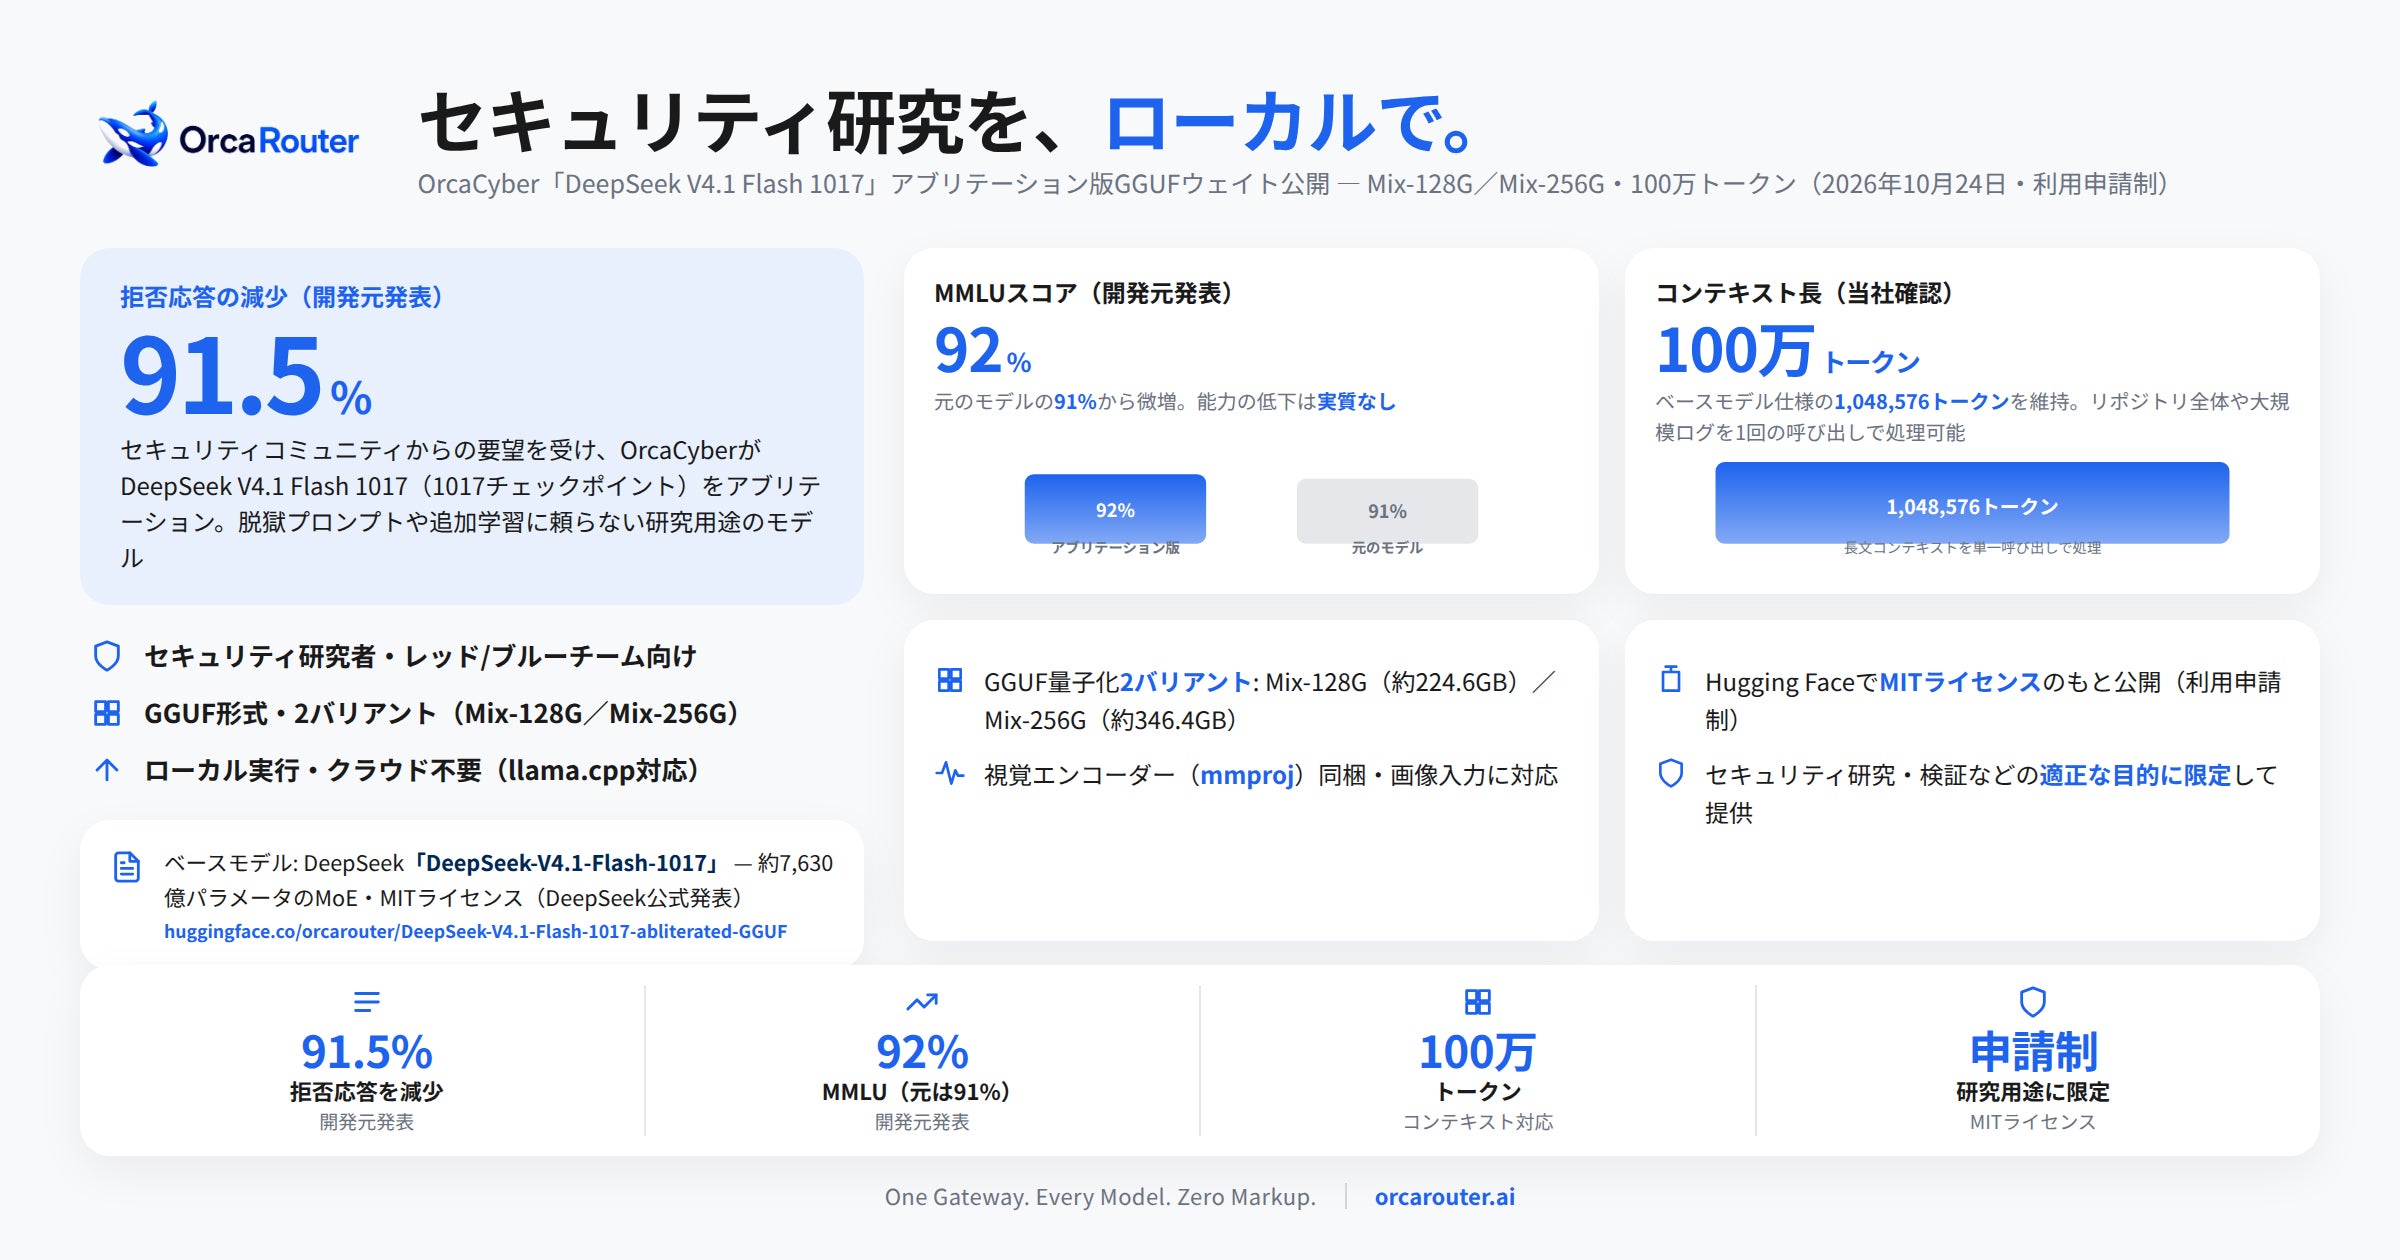Open the huggingface.co/orcarouter model link

[476, 931]
